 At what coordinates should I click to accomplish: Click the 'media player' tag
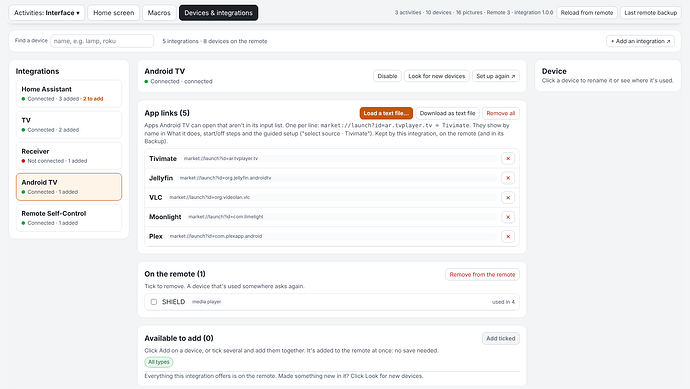point(206,302)
